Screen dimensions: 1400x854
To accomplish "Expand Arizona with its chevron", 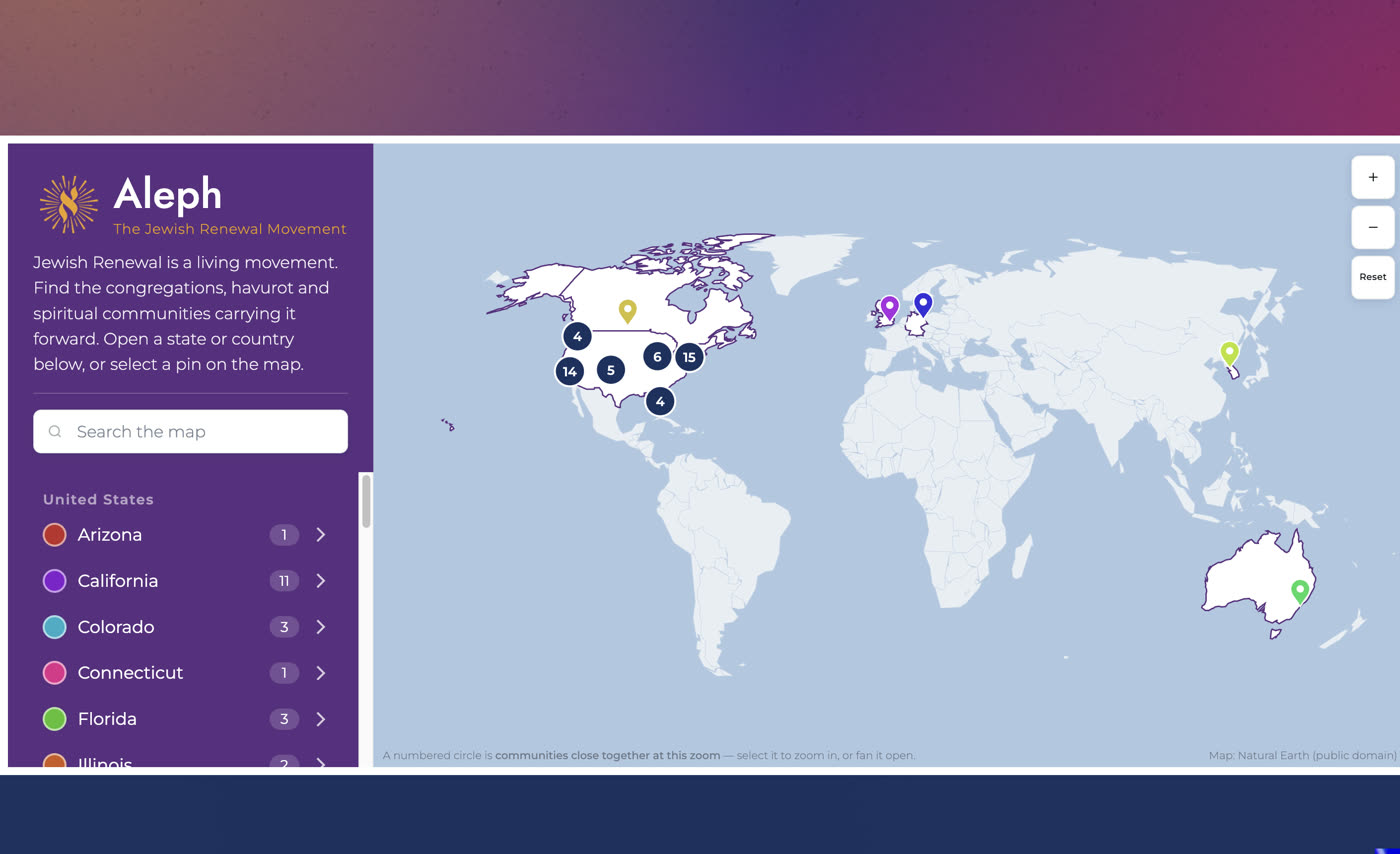I will click(x=321, y=535).
